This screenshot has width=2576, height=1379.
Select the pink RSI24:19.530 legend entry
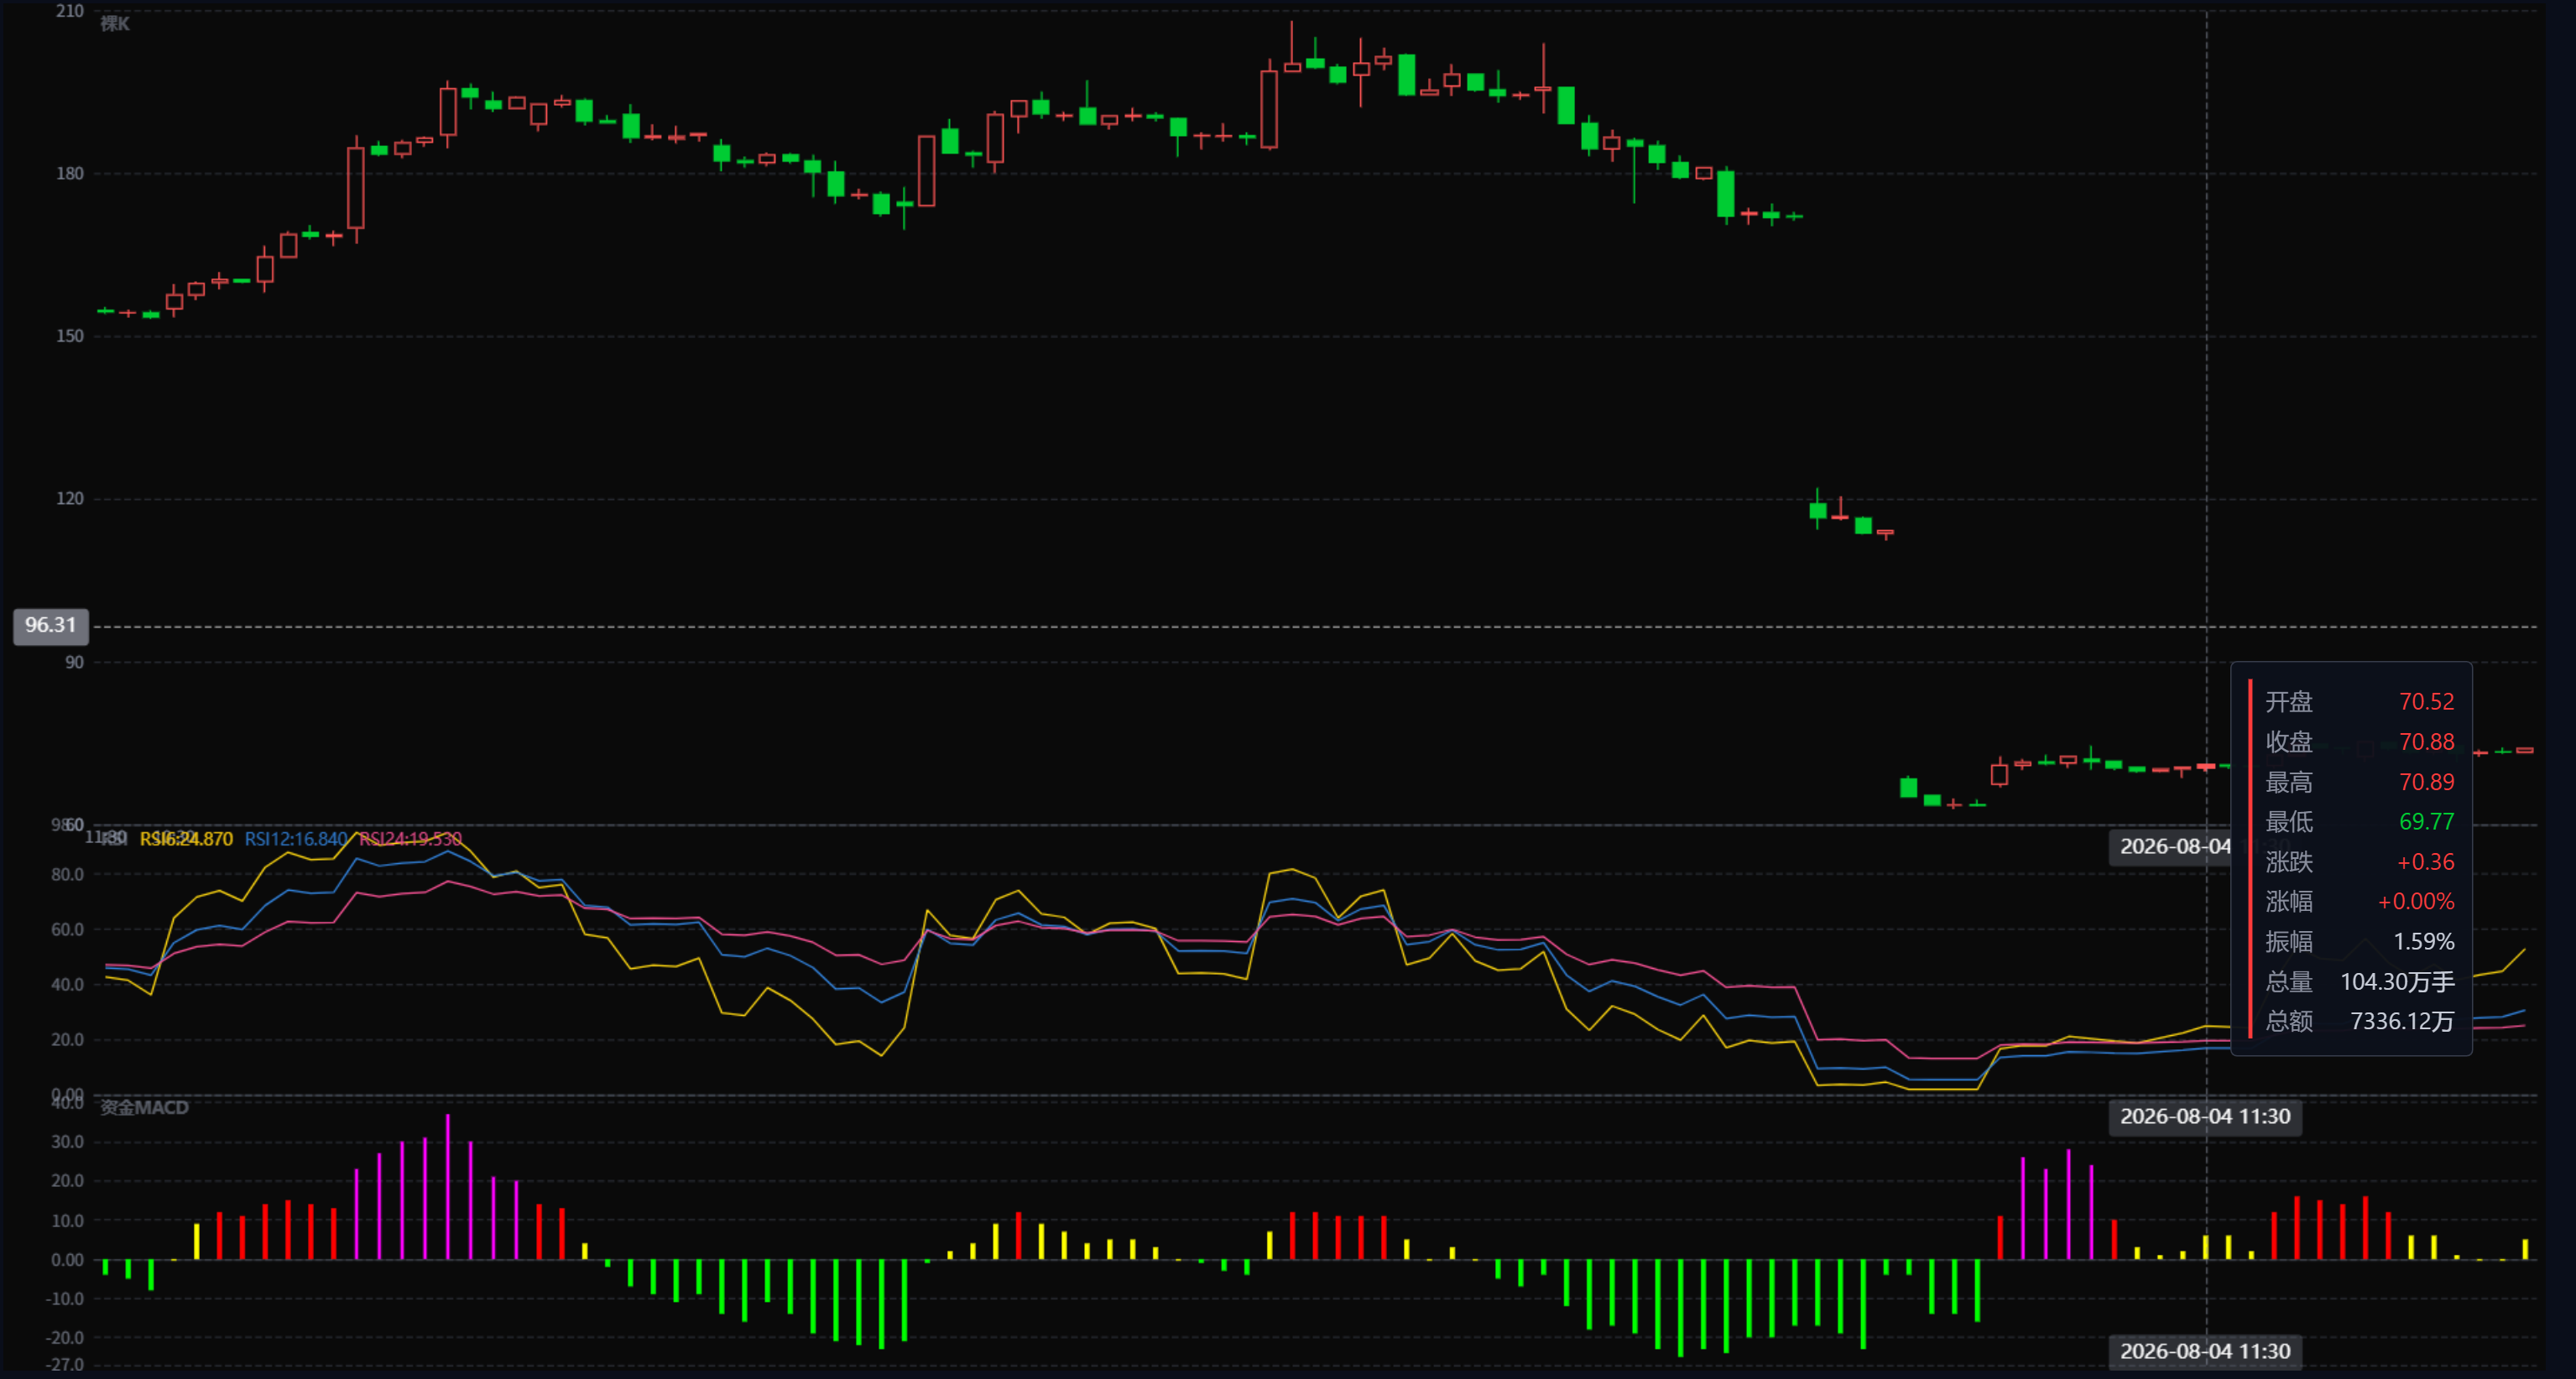[410, 839]
